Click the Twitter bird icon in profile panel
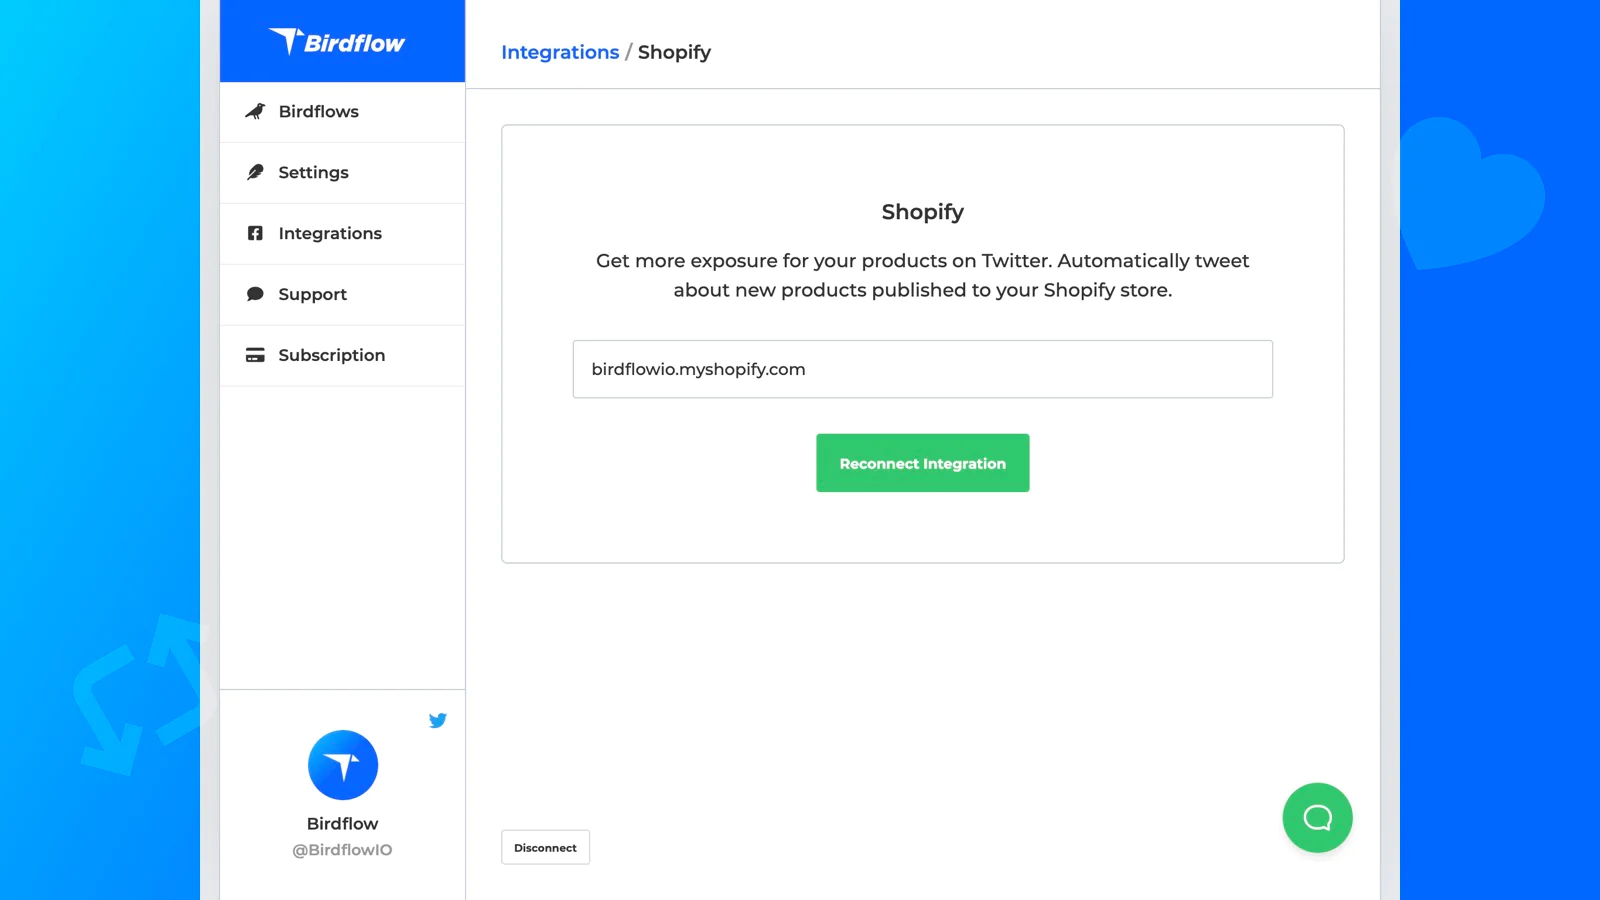The image size is (1600, 900). (x=438, y=720)
